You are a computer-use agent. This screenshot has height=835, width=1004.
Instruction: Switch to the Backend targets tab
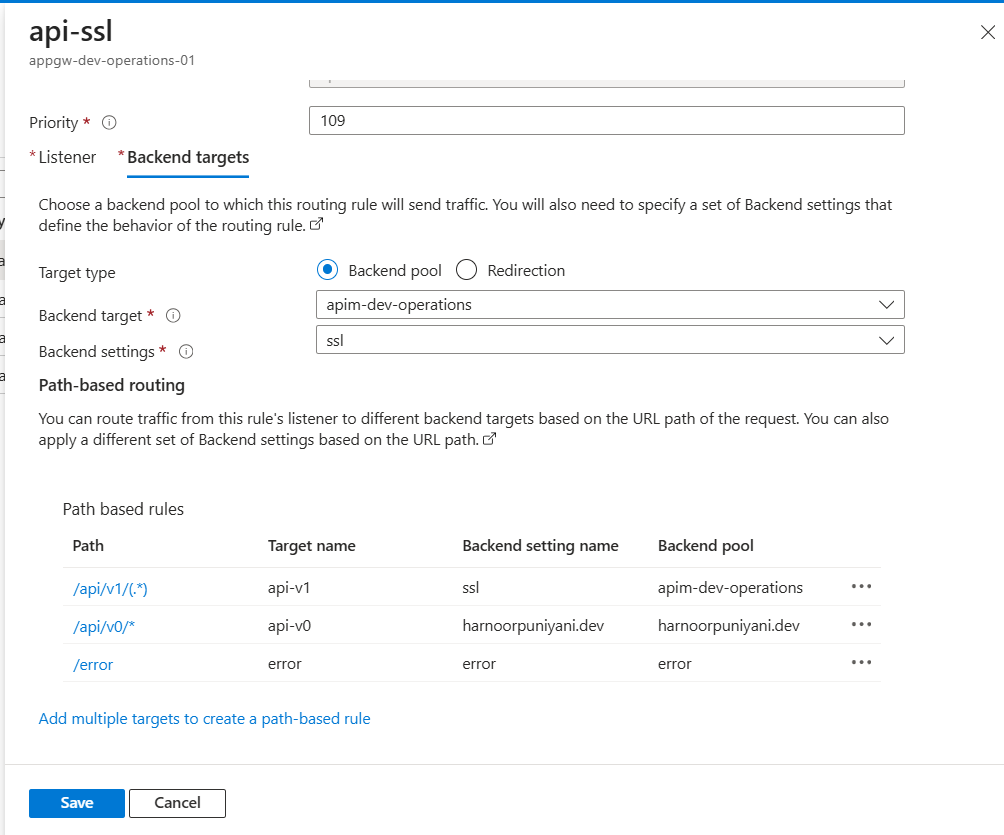188,157
